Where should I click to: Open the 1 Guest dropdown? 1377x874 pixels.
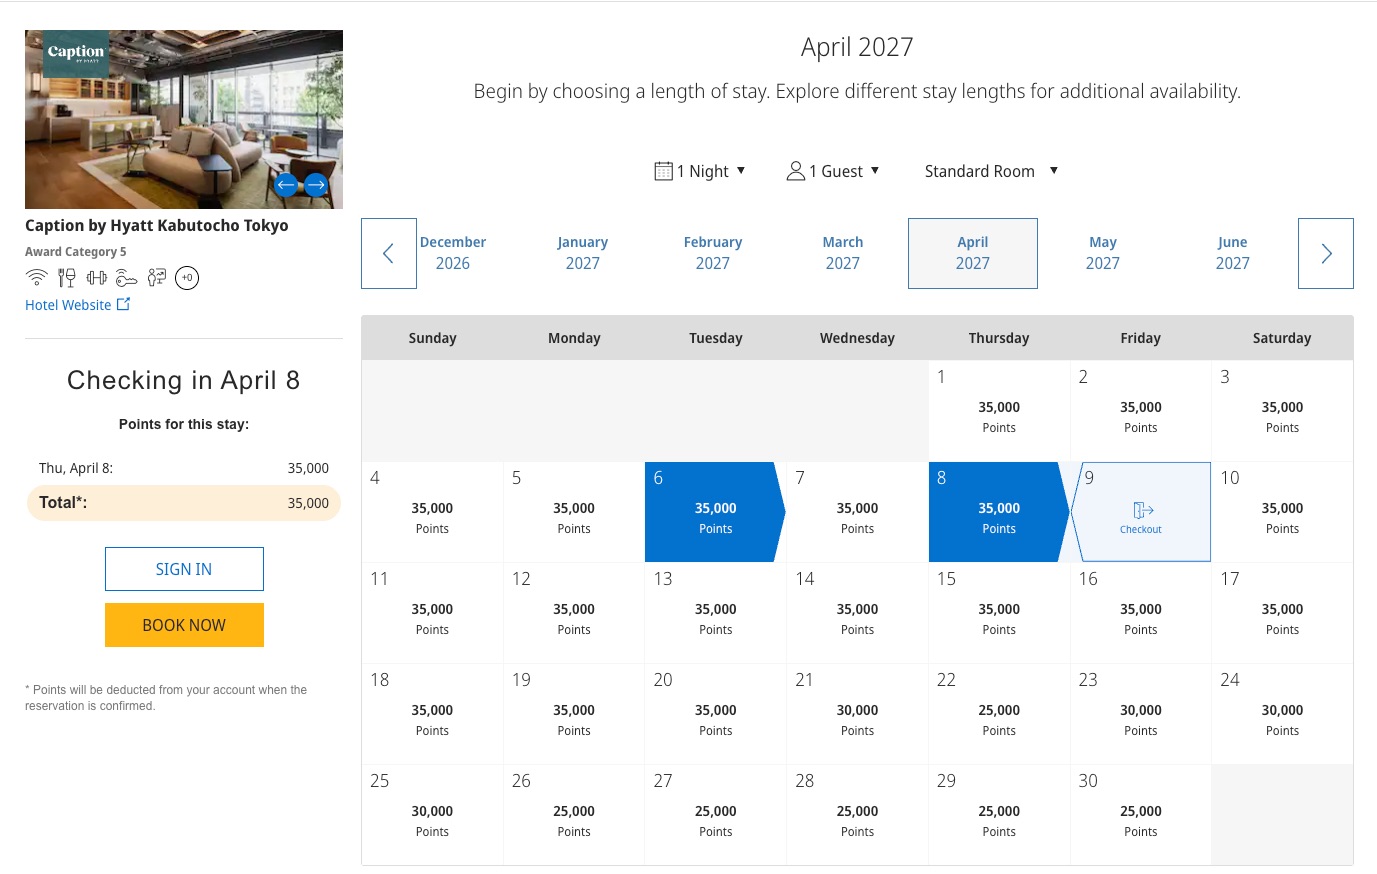833,171
